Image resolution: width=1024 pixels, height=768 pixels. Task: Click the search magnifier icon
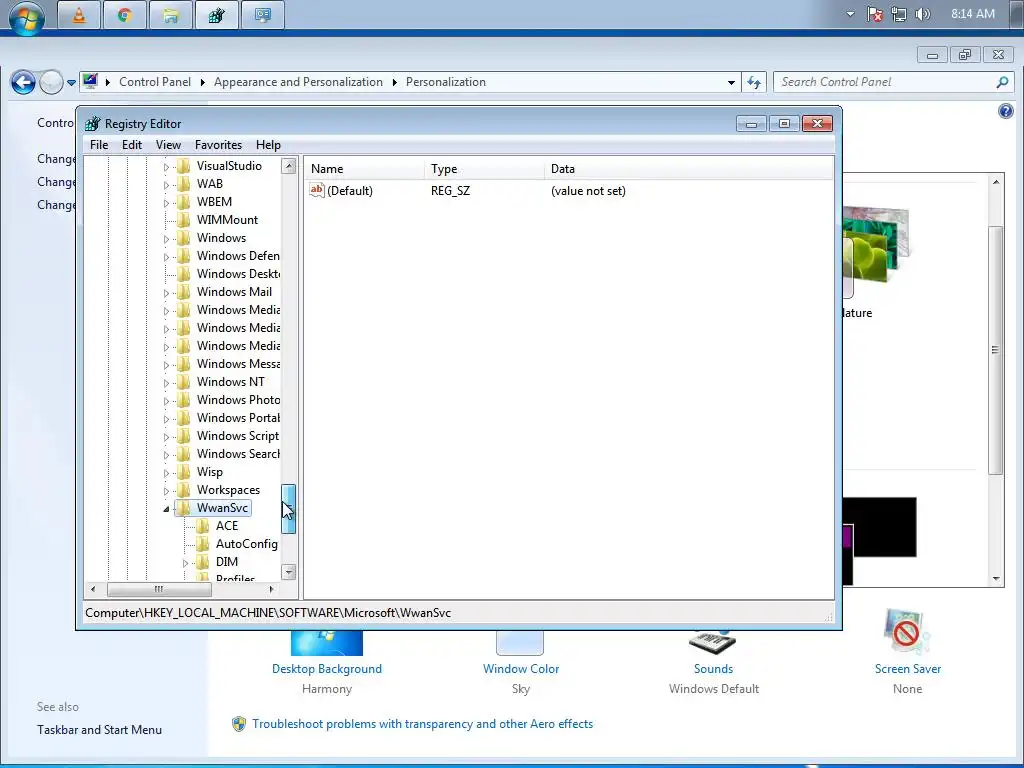[1002, 82]
